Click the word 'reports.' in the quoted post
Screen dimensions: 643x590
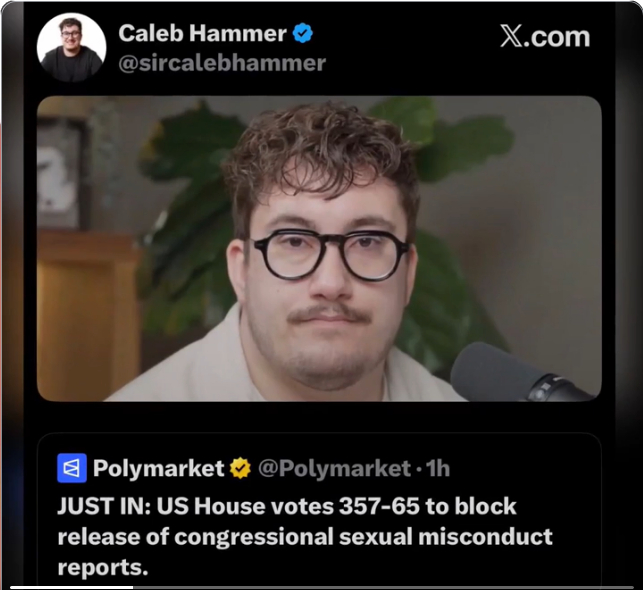tap(103, 567)
